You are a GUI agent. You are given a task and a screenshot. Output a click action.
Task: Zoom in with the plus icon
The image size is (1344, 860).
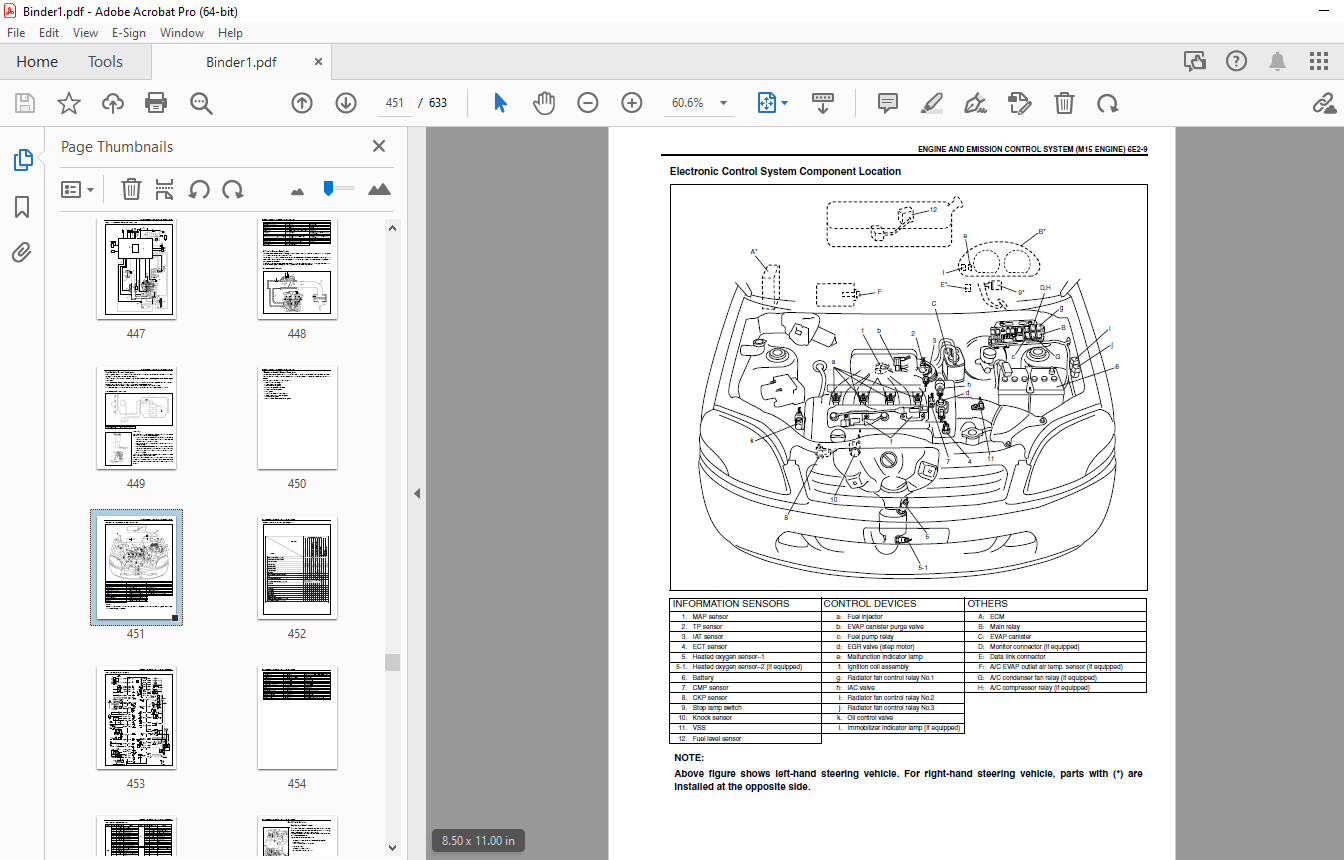click(632, 103)
